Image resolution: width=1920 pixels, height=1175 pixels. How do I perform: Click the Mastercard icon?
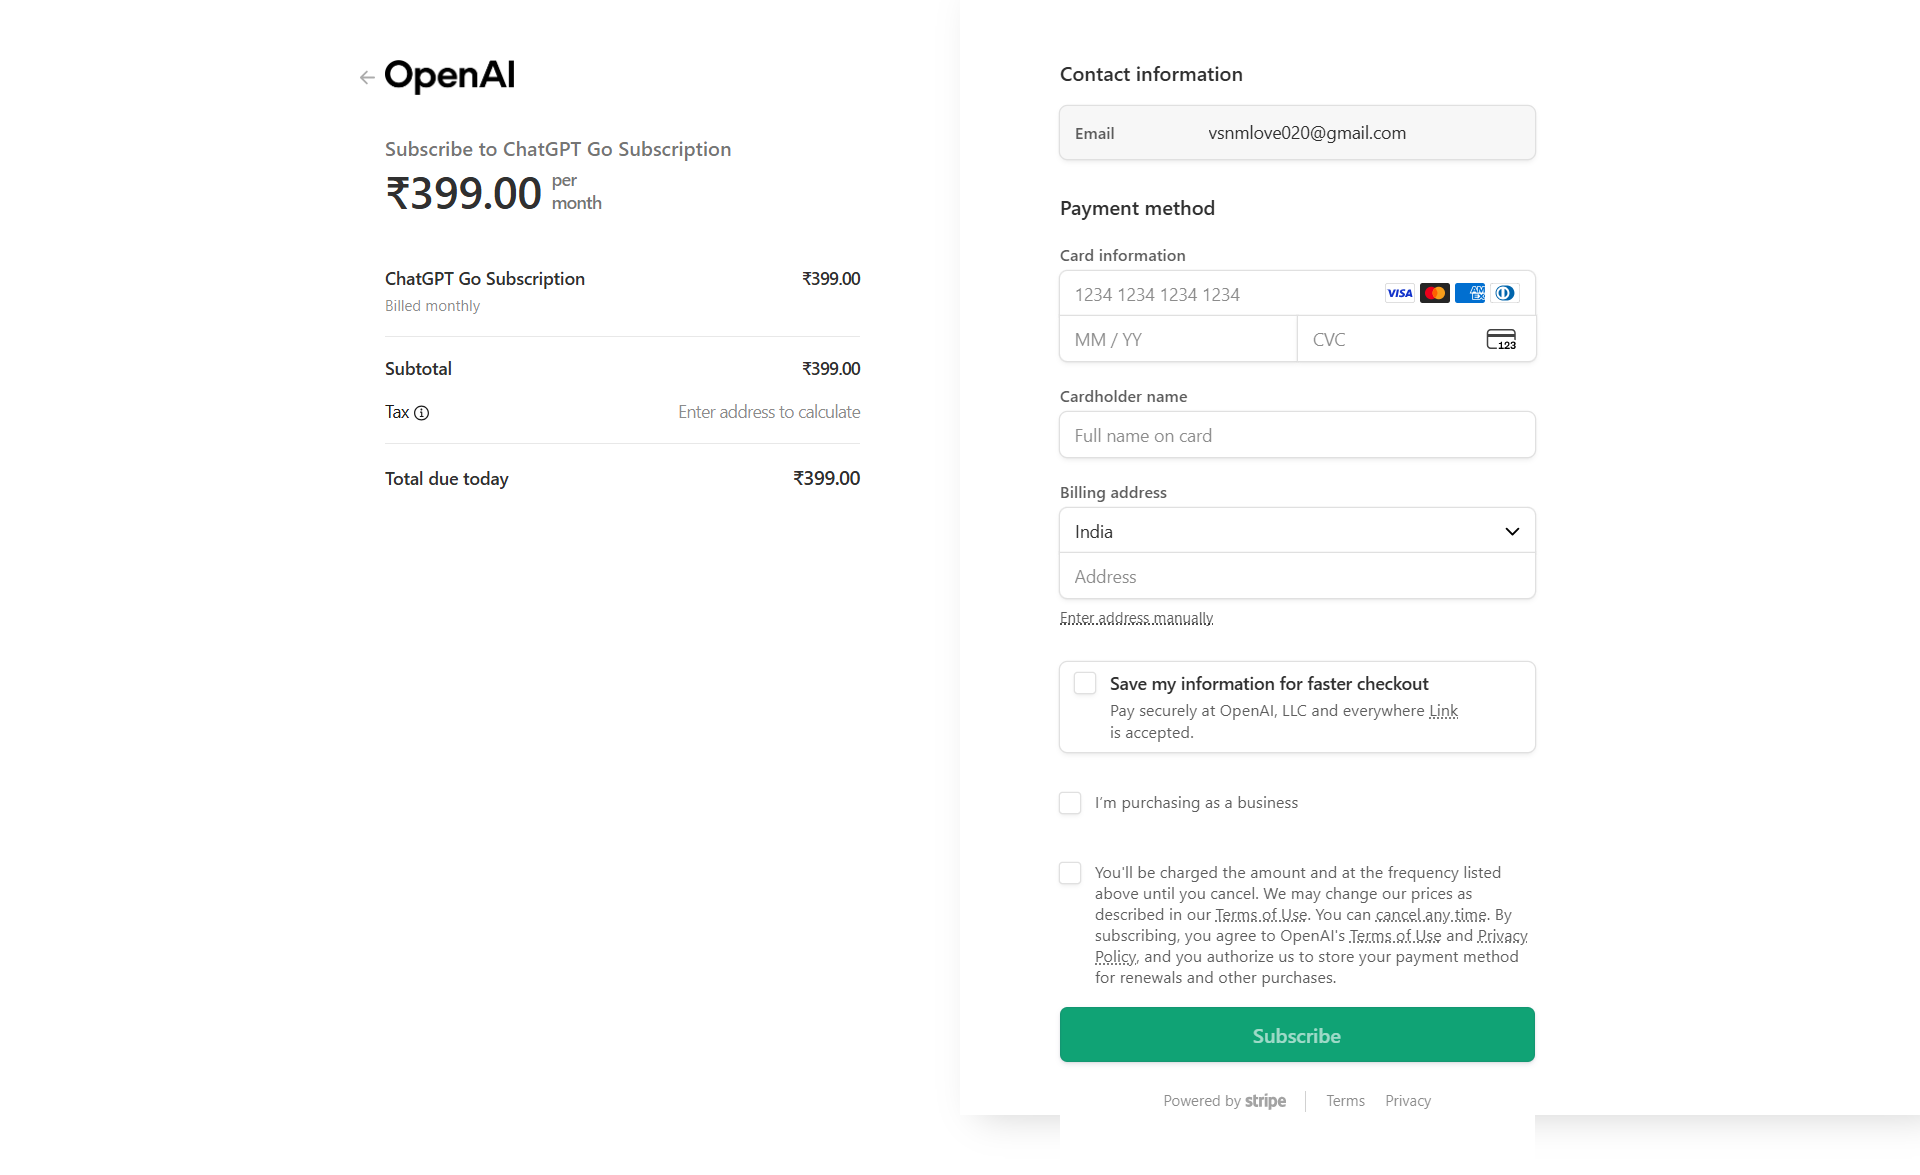tap(1435, 293)
